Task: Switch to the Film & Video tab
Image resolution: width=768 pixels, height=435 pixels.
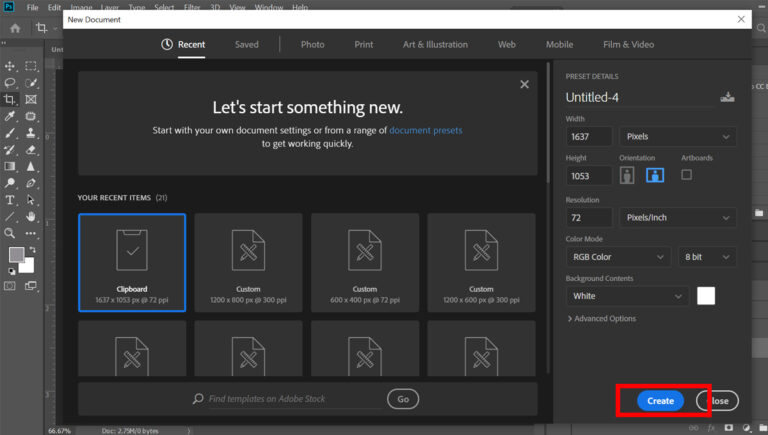Action: [x=628, y=45]
